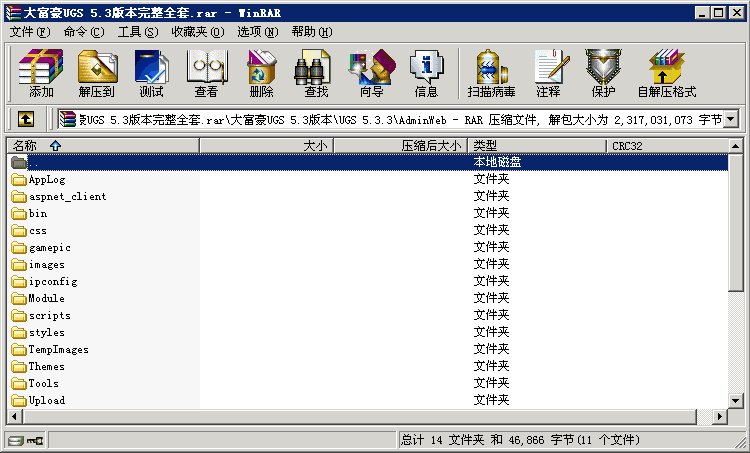Open the 自解压格式 (SFX) tool
Screen dimensions: 750x453
click(x=666, y=74)
